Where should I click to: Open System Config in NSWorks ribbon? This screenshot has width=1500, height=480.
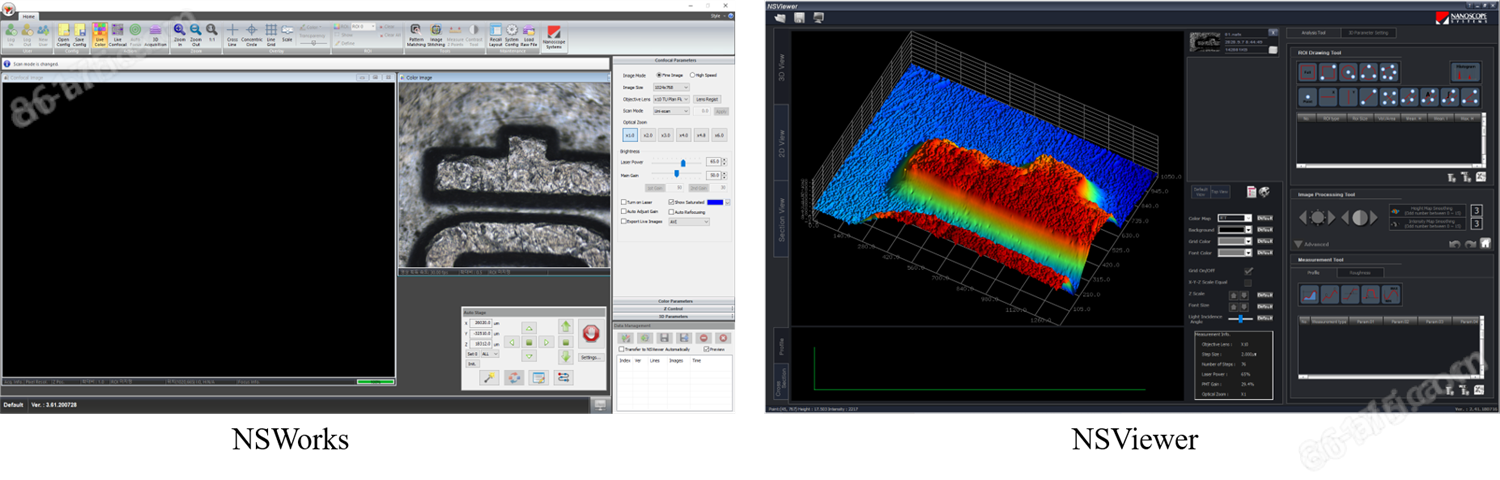tap(511, 35)
